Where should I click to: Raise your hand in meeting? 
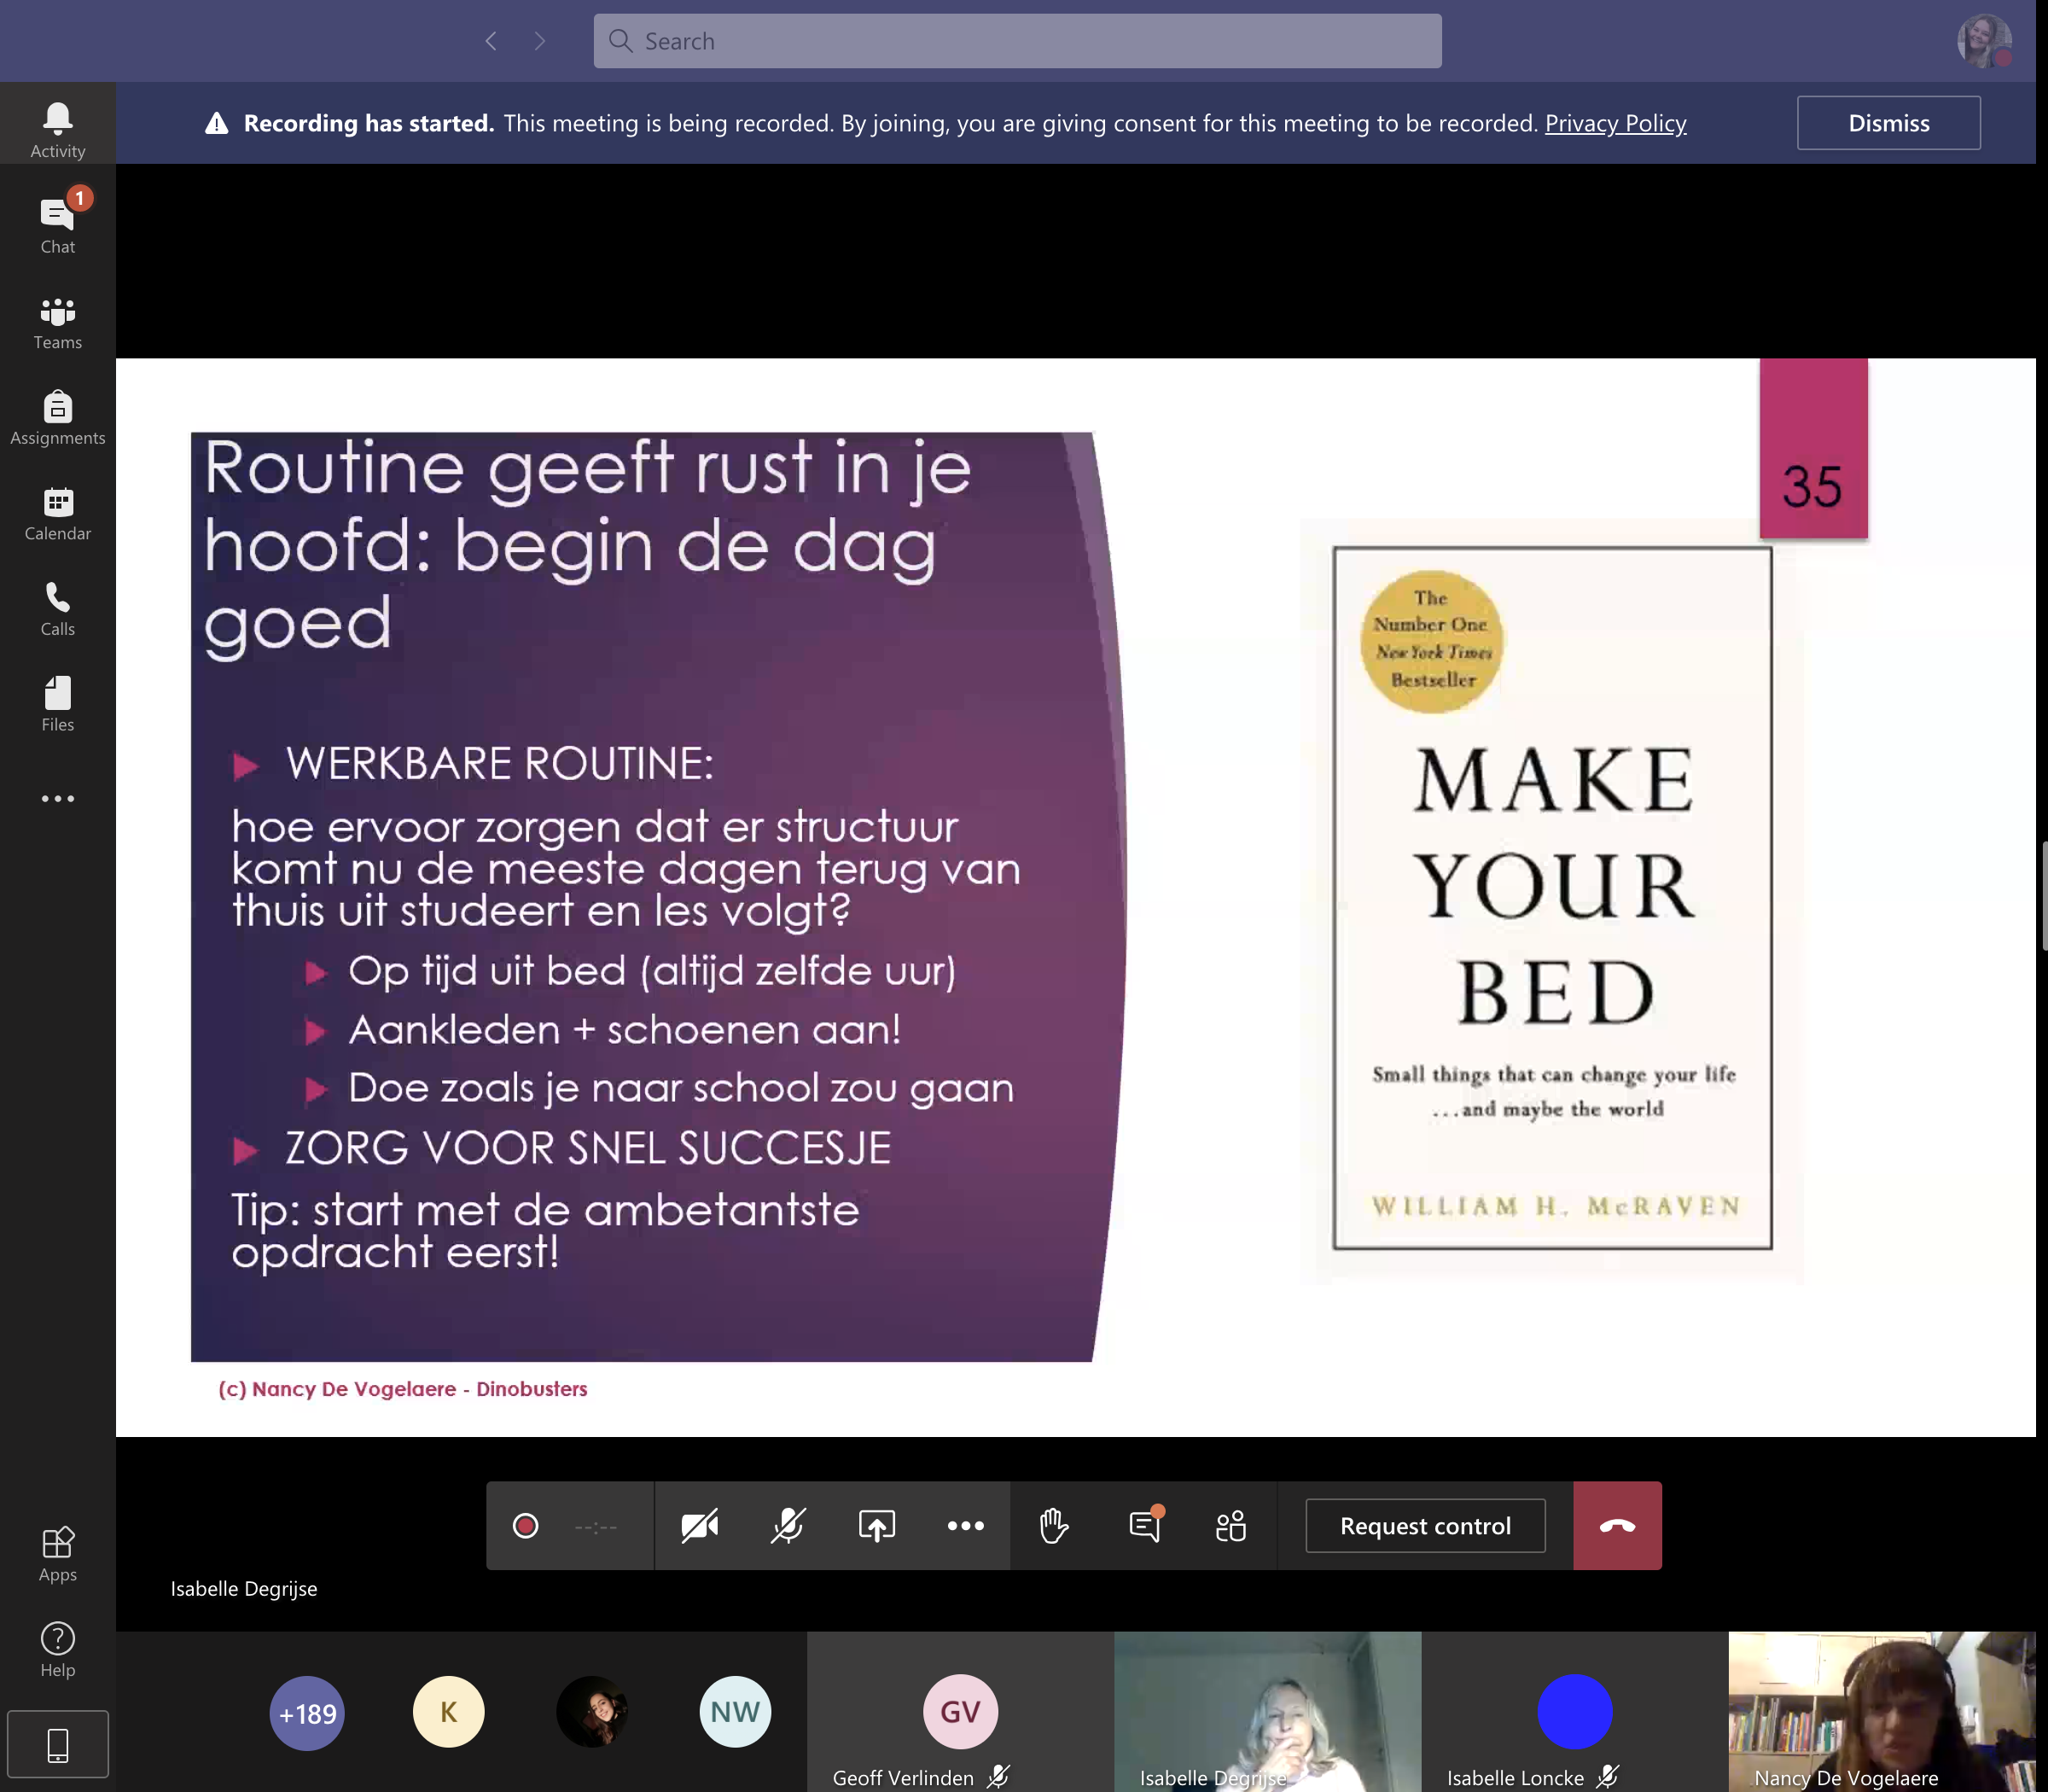click(1053, 1525)
